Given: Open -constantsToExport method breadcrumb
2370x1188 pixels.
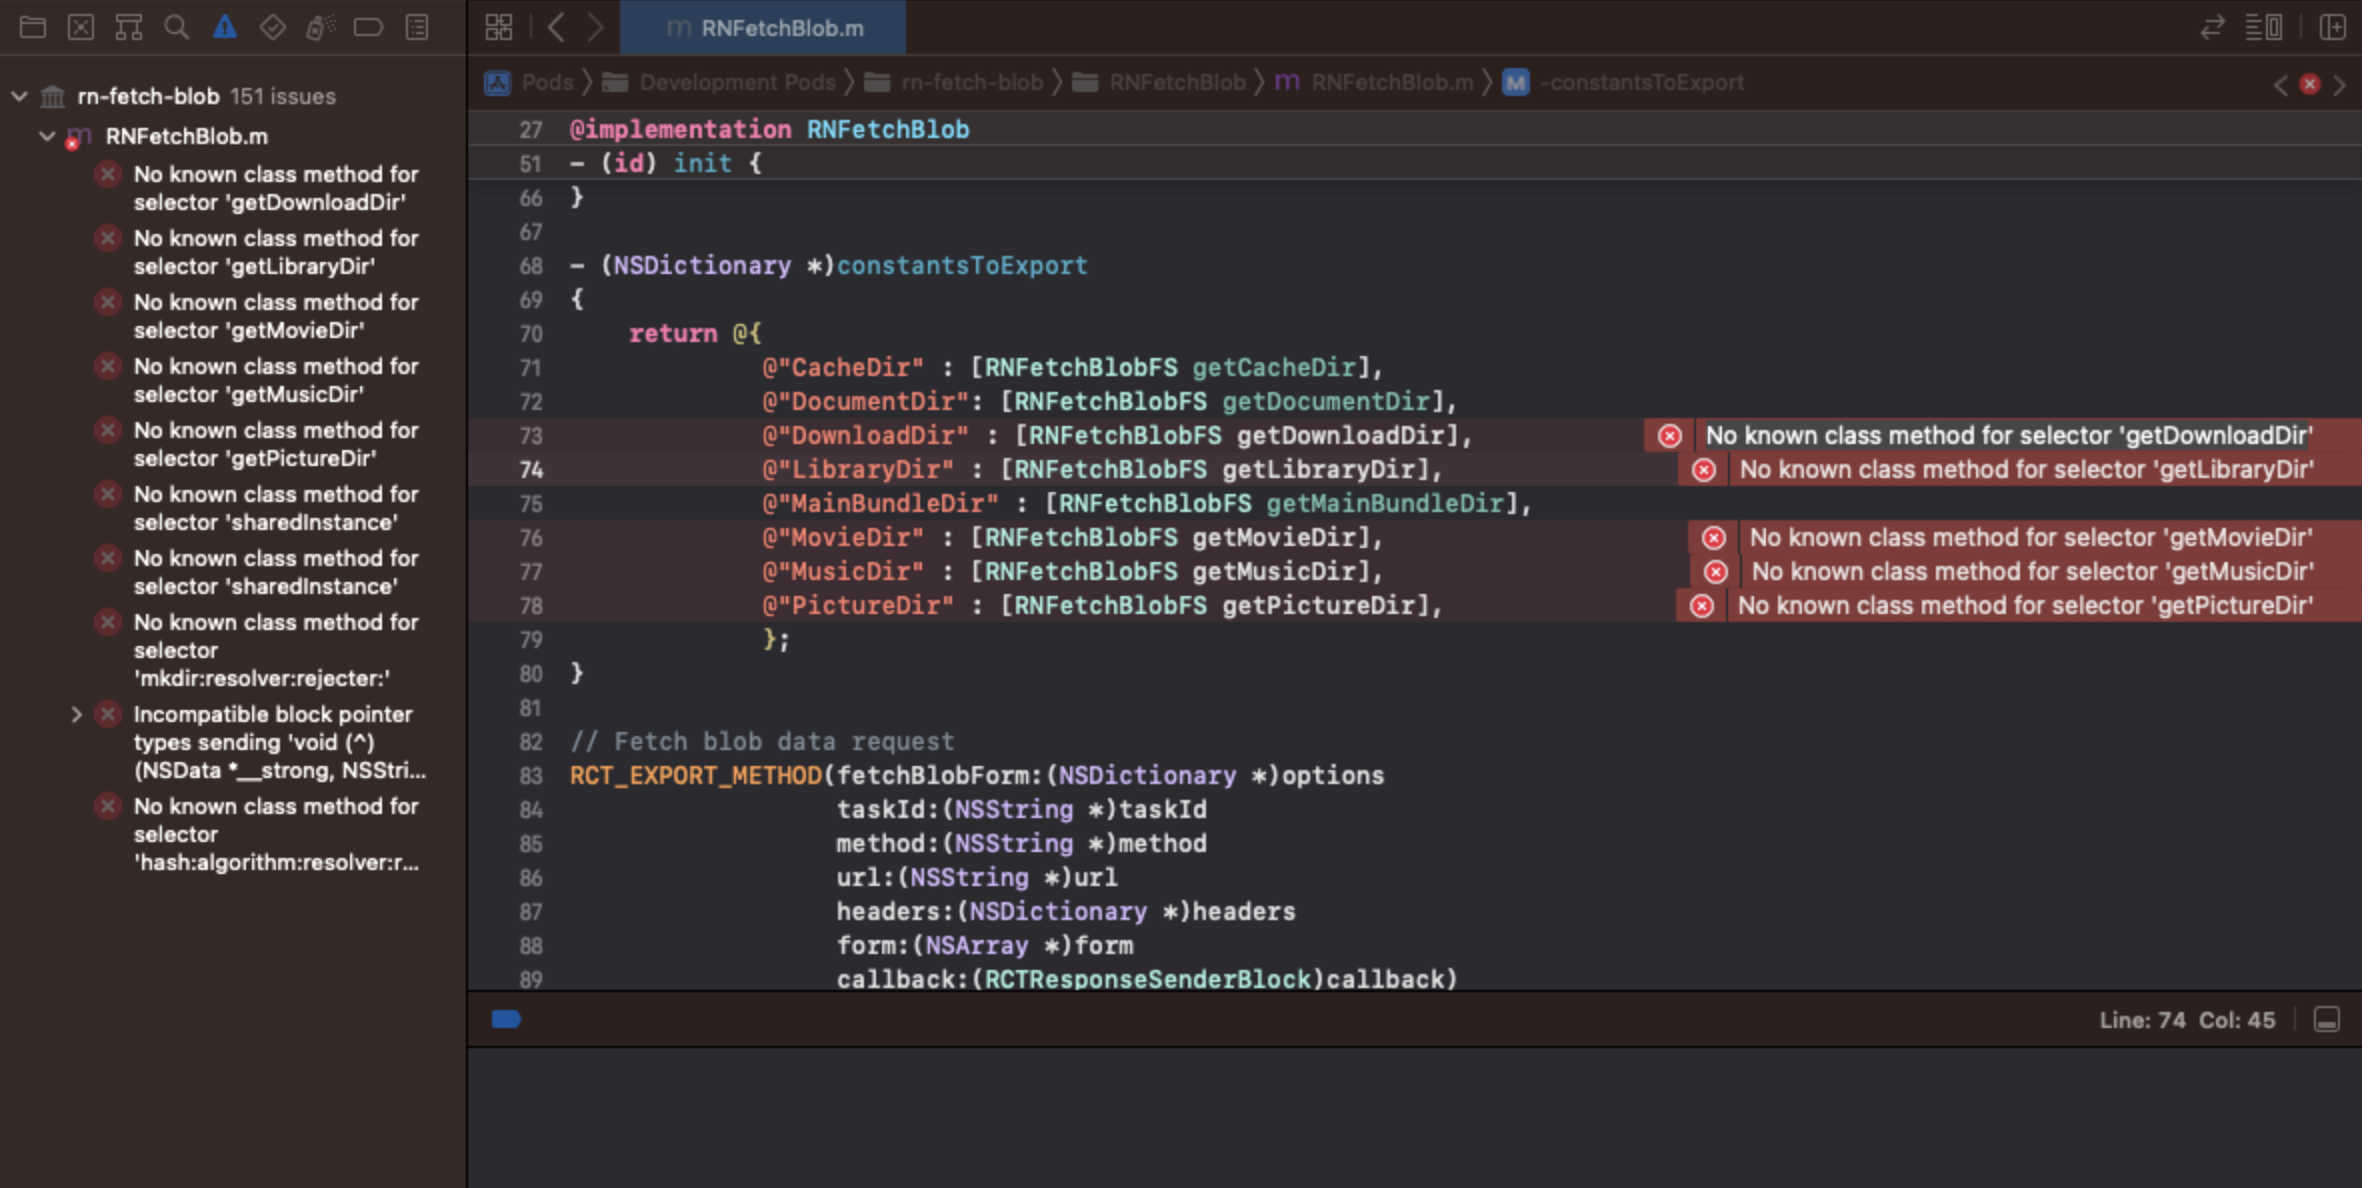Looking at the screenshot, I should click(1625, 83).
